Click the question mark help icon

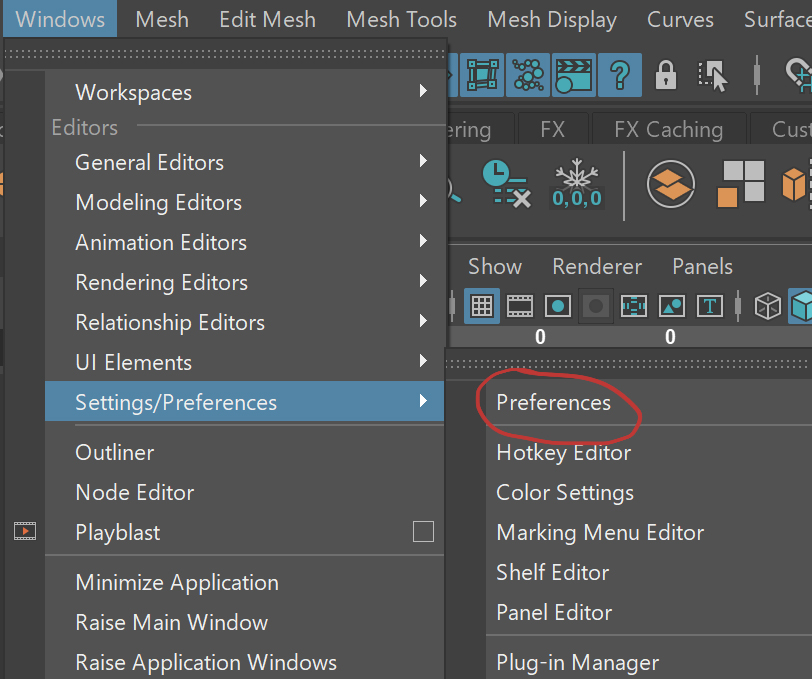pos(620,75)
